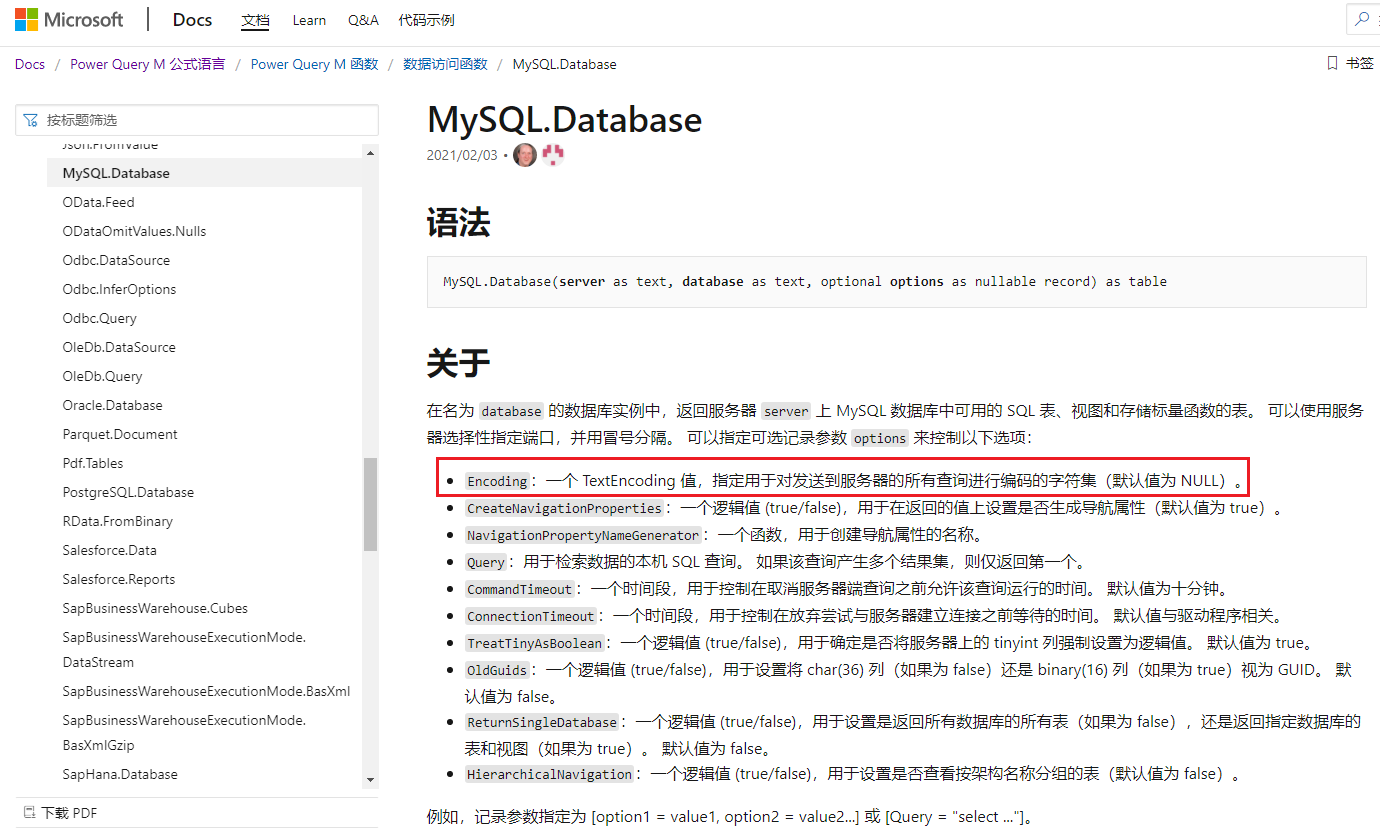This screenshot has width=1380, height=835.
Task: Open Odbc.Query in sidebar
Action: coord(99,318)
